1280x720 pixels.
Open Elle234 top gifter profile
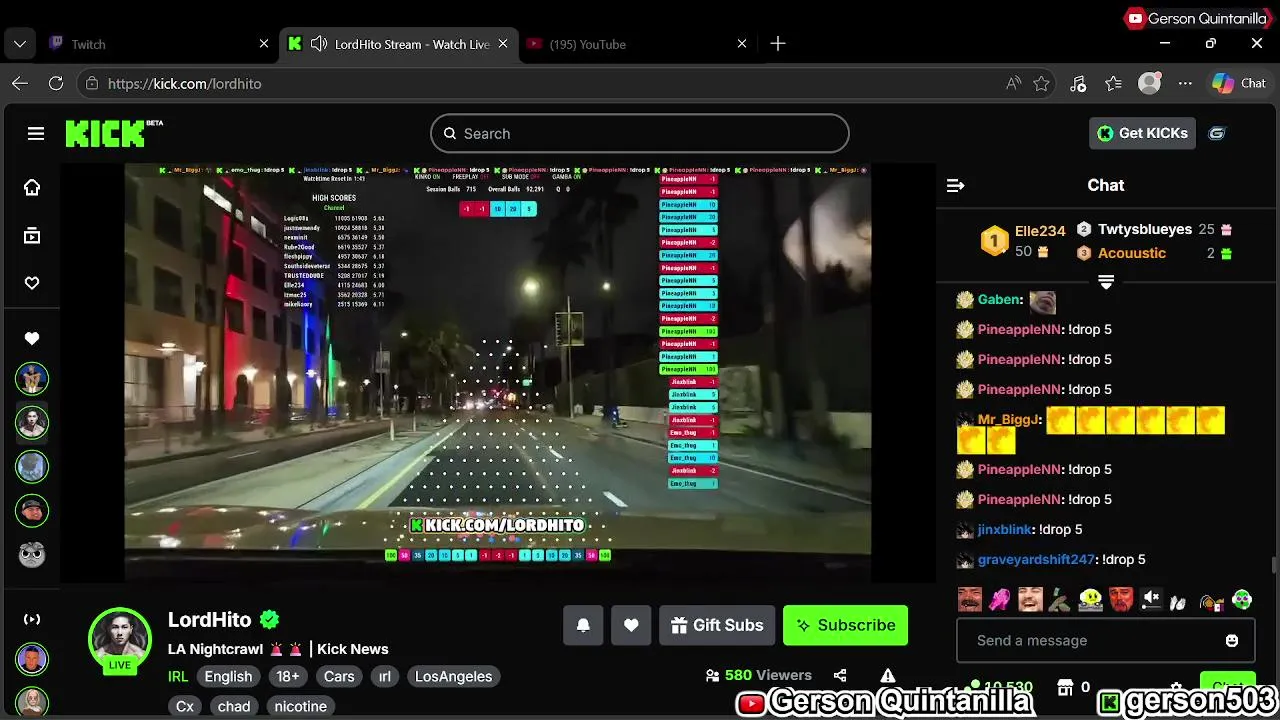point(1040,231)
